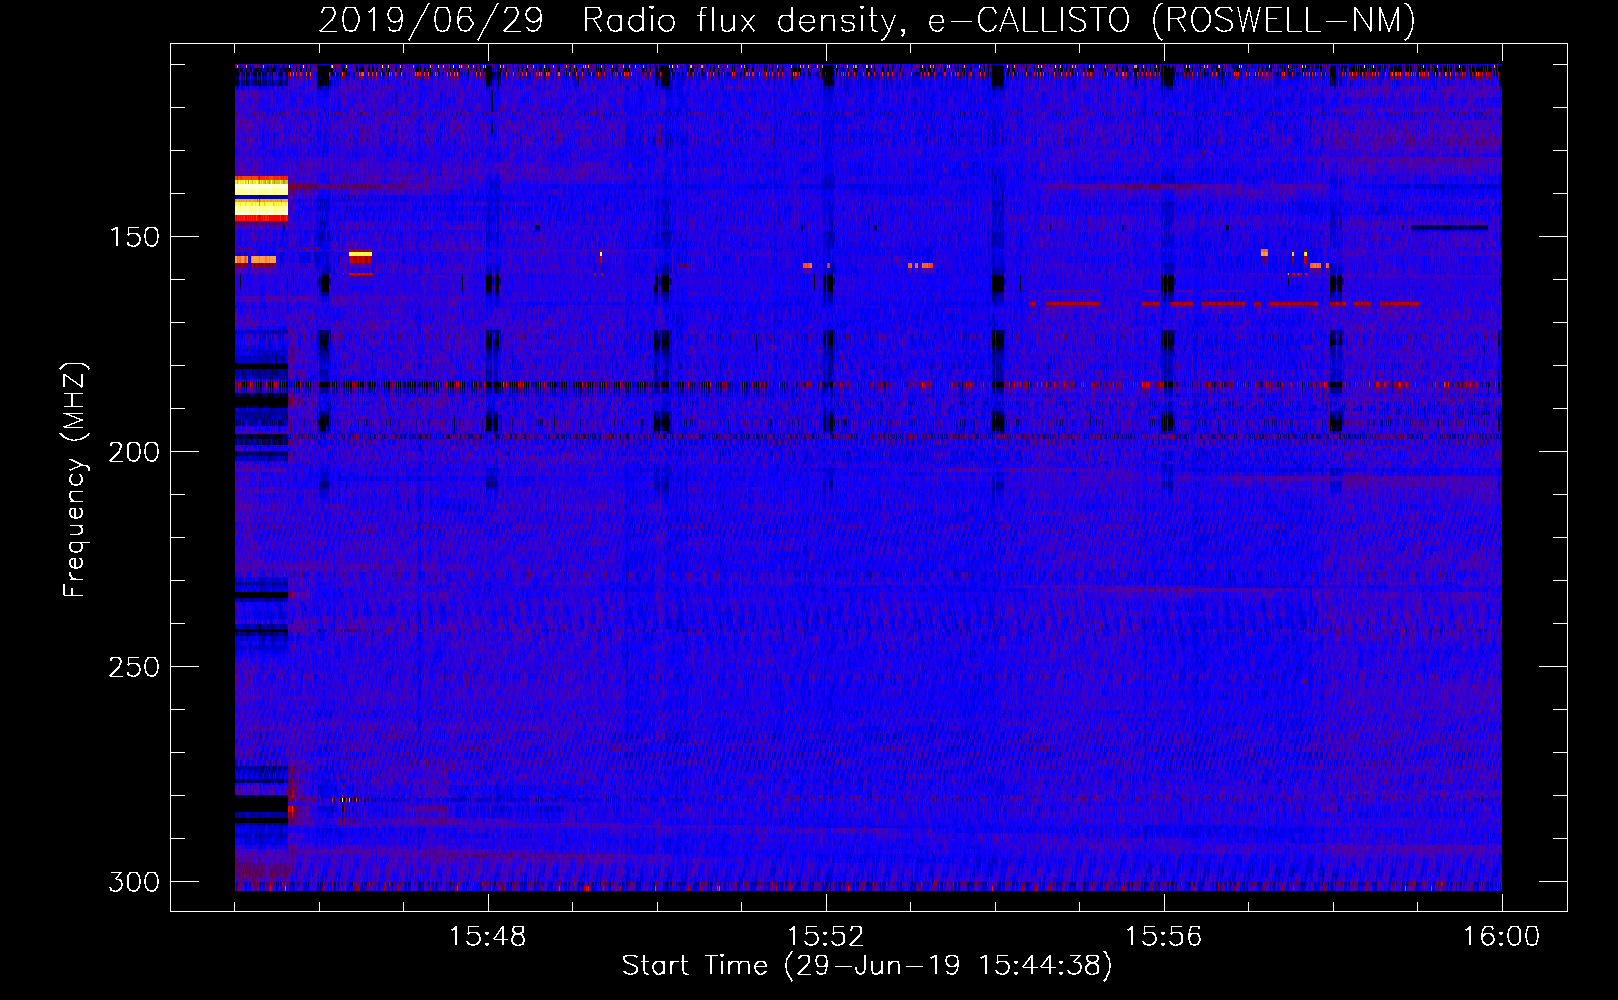Select the 15:56 time tick label

pyautogui.click(x=1163, y=937)
